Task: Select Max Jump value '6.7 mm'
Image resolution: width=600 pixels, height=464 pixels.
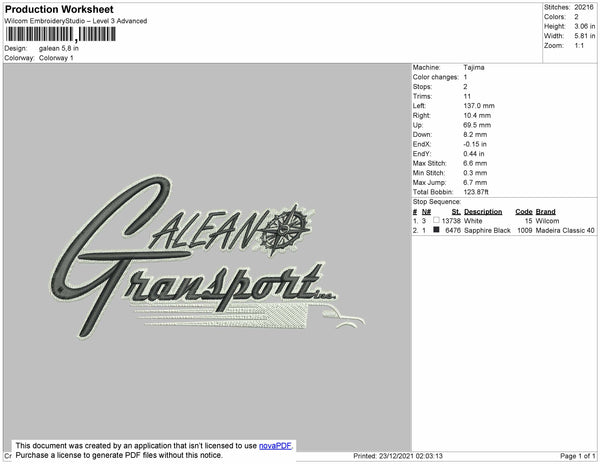Action: click(x=475, y=182)
